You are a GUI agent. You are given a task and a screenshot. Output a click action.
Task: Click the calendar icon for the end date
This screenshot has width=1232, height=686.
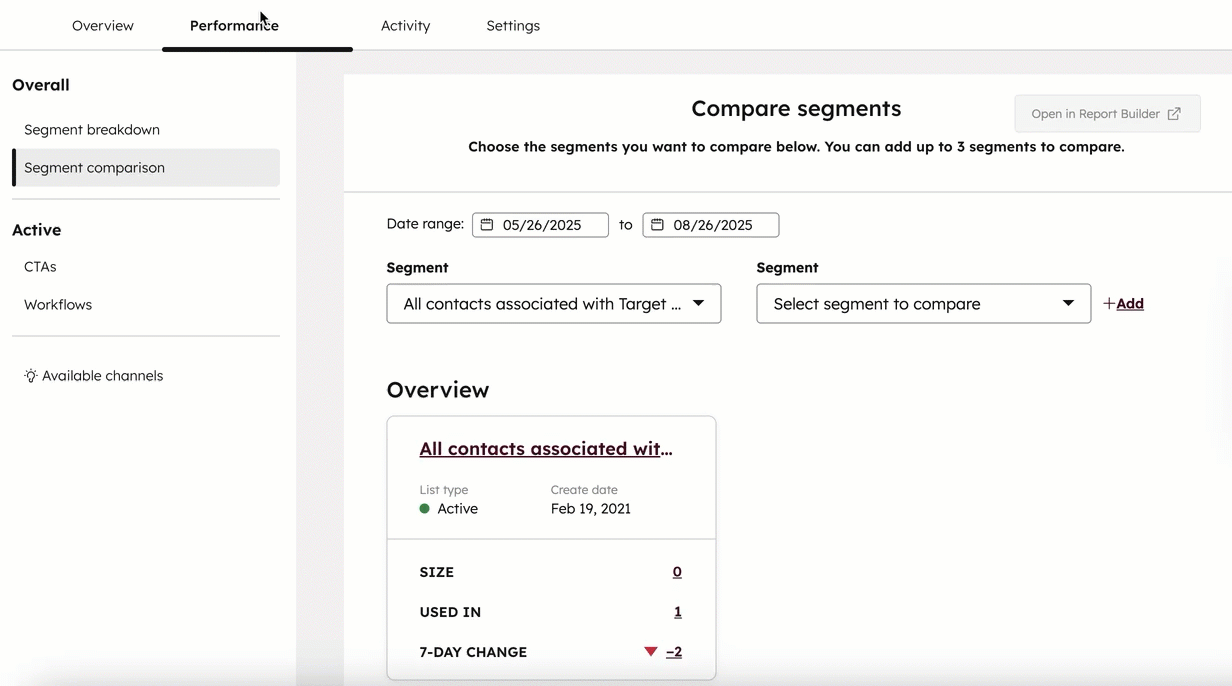pyautogui.click(x=657, y=224)
